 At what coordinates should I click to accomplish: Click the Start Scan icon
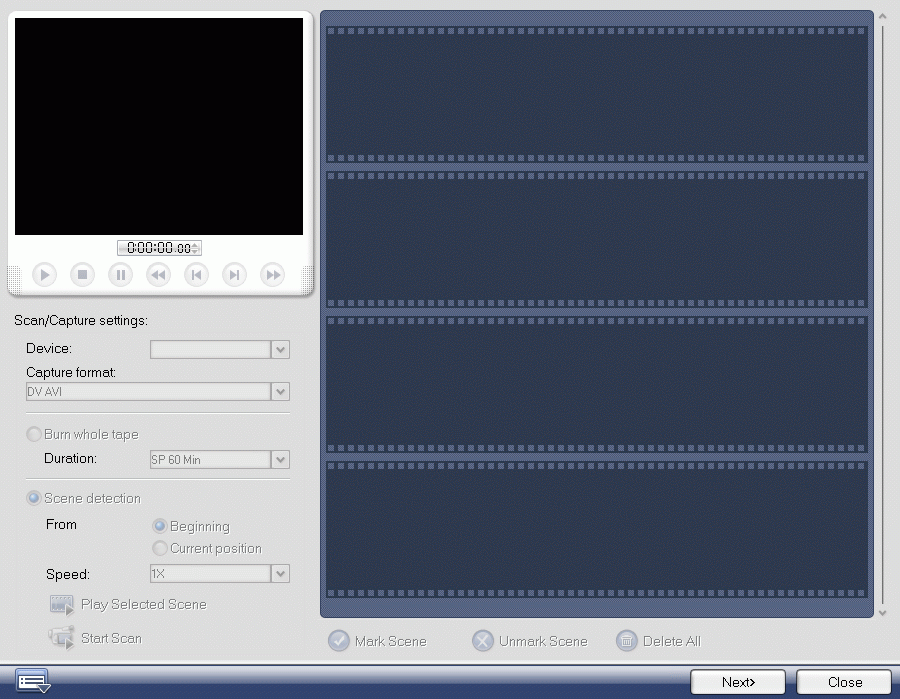[x=60, y=638]
